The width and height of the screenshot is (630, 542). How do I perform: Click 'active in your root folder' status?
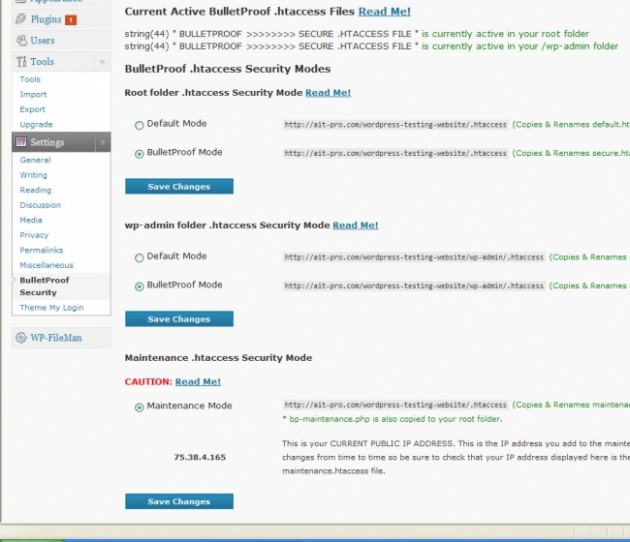(505, 34)
